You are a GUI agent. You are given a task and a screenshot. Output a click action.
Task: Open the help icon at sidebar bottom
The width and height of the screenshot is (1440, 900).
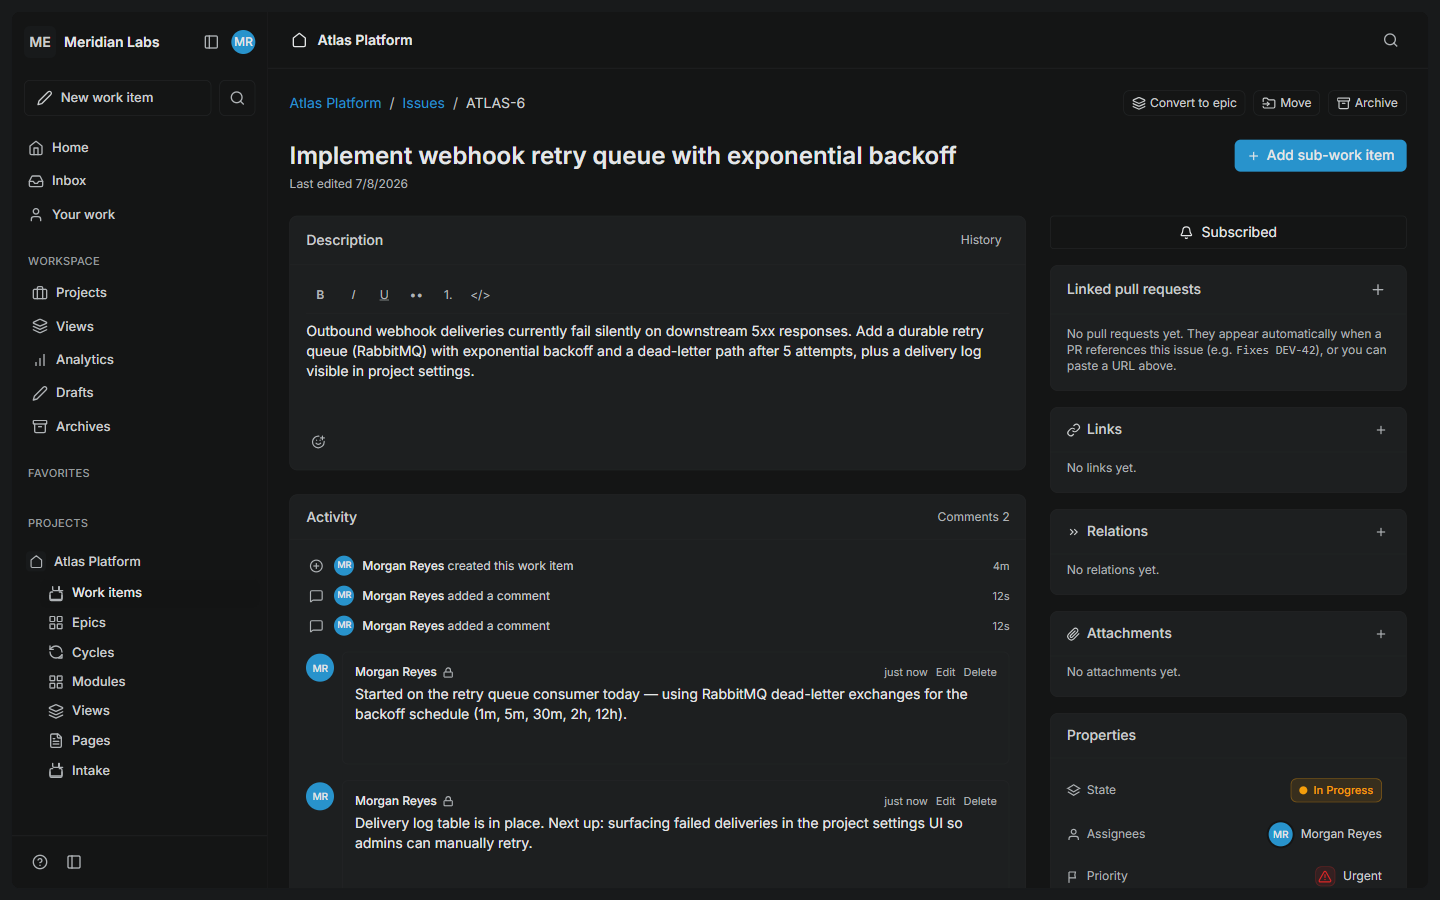tap(40, 862)
